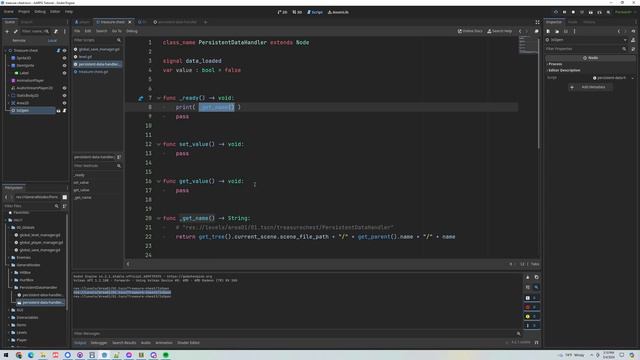Stop the running project
640x360 pixels.
573,12
